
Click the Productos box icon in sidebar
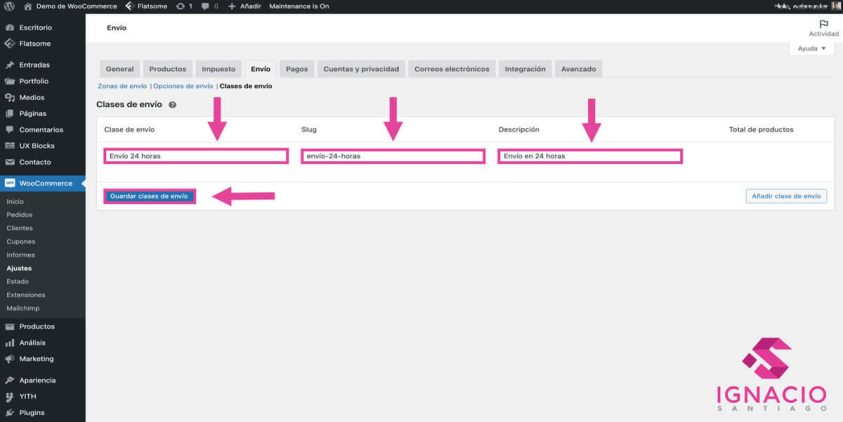10,326
